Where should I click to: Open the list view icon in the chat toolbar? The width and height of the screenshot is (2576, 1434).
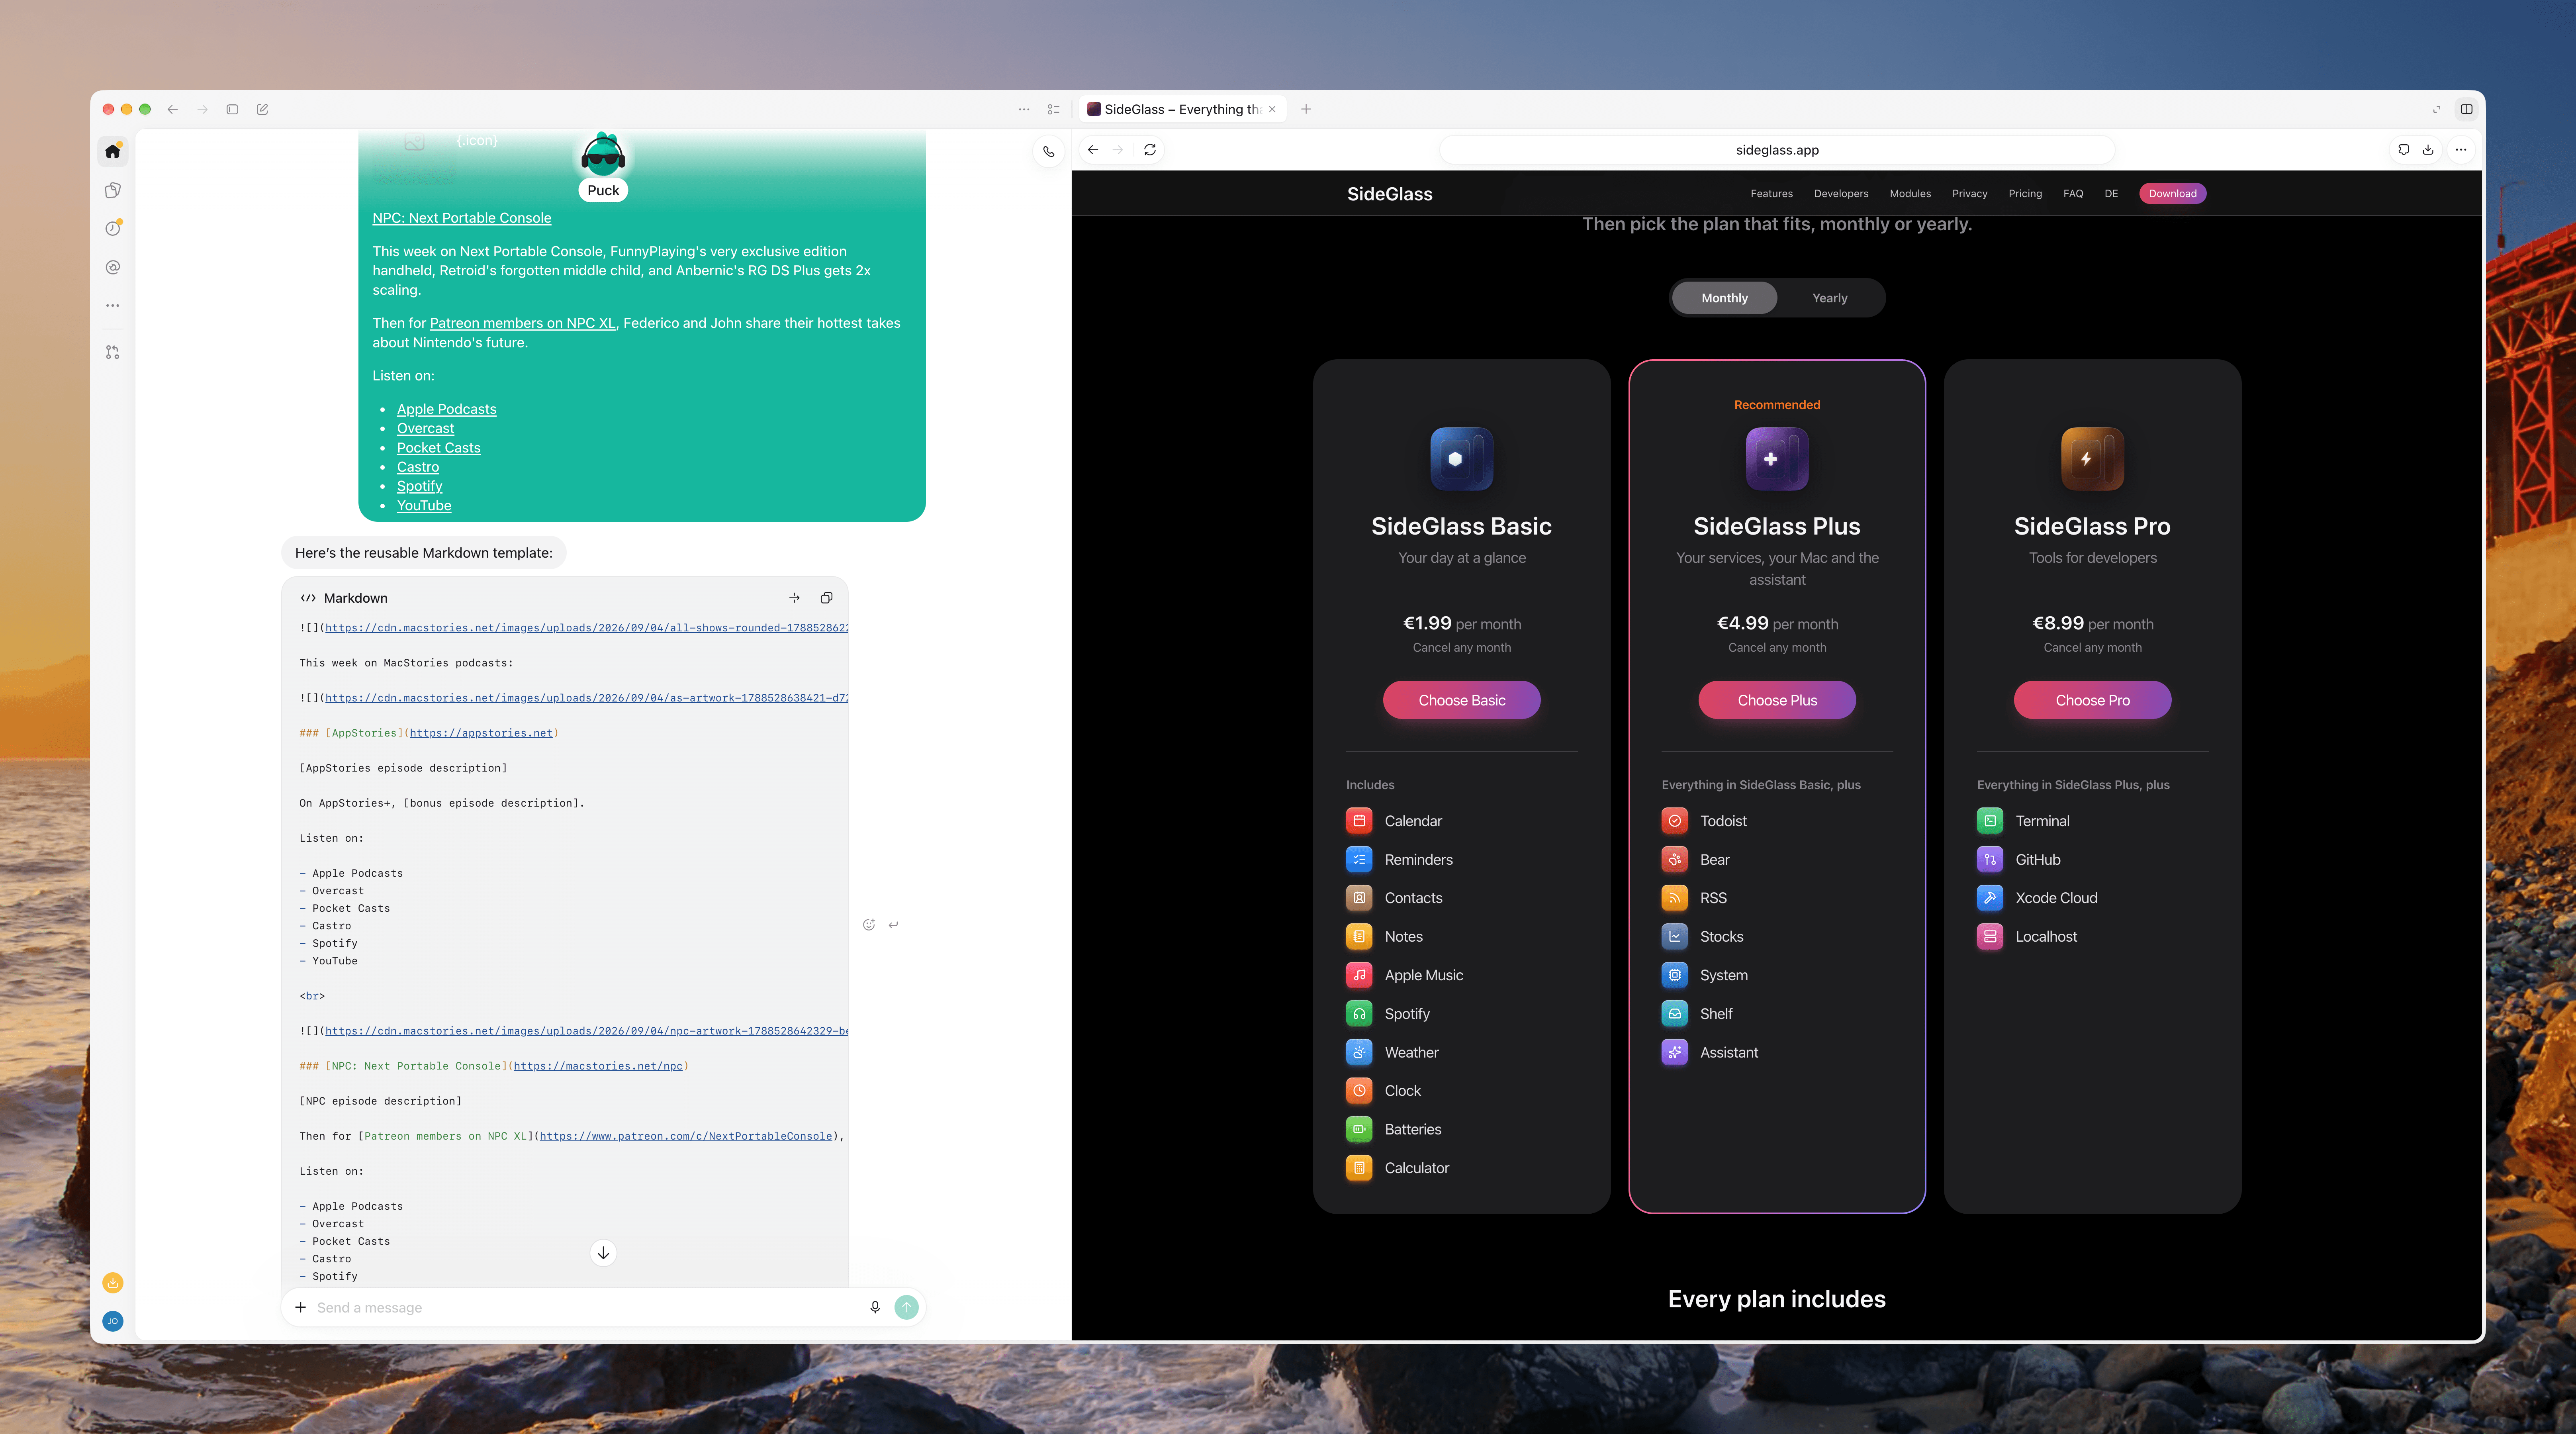[x=1053, y=109]
